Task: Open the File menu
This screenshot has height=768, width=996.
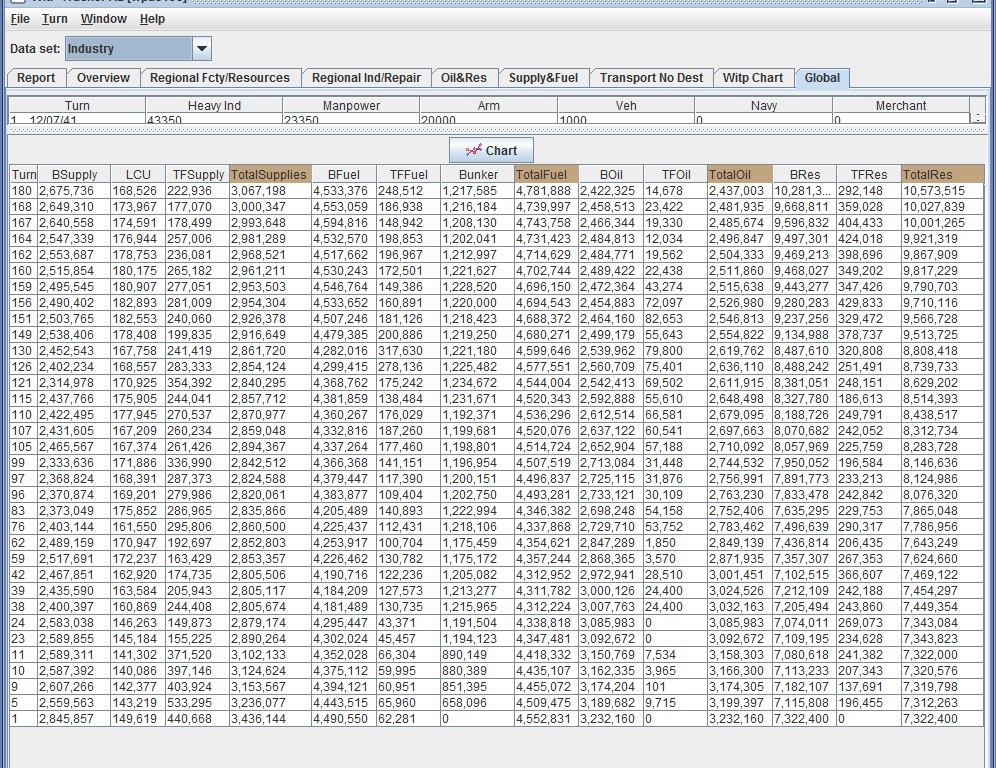Action: (x=20, y=19)
